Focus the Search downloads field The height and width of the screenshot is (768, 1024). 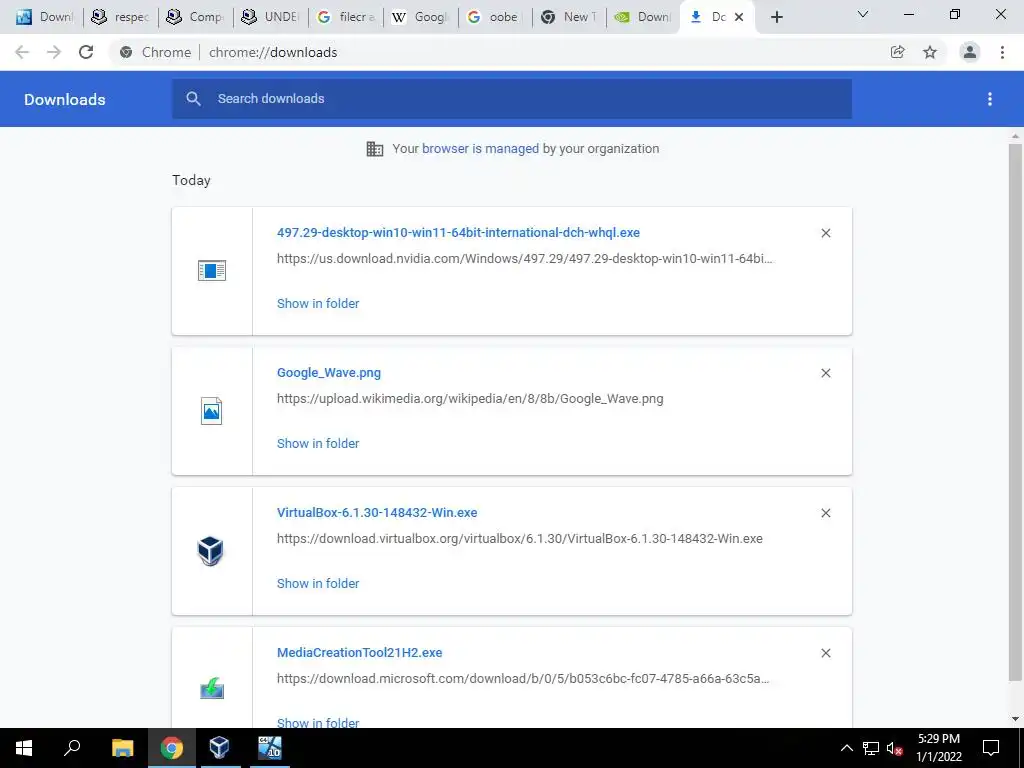[512, 99]
